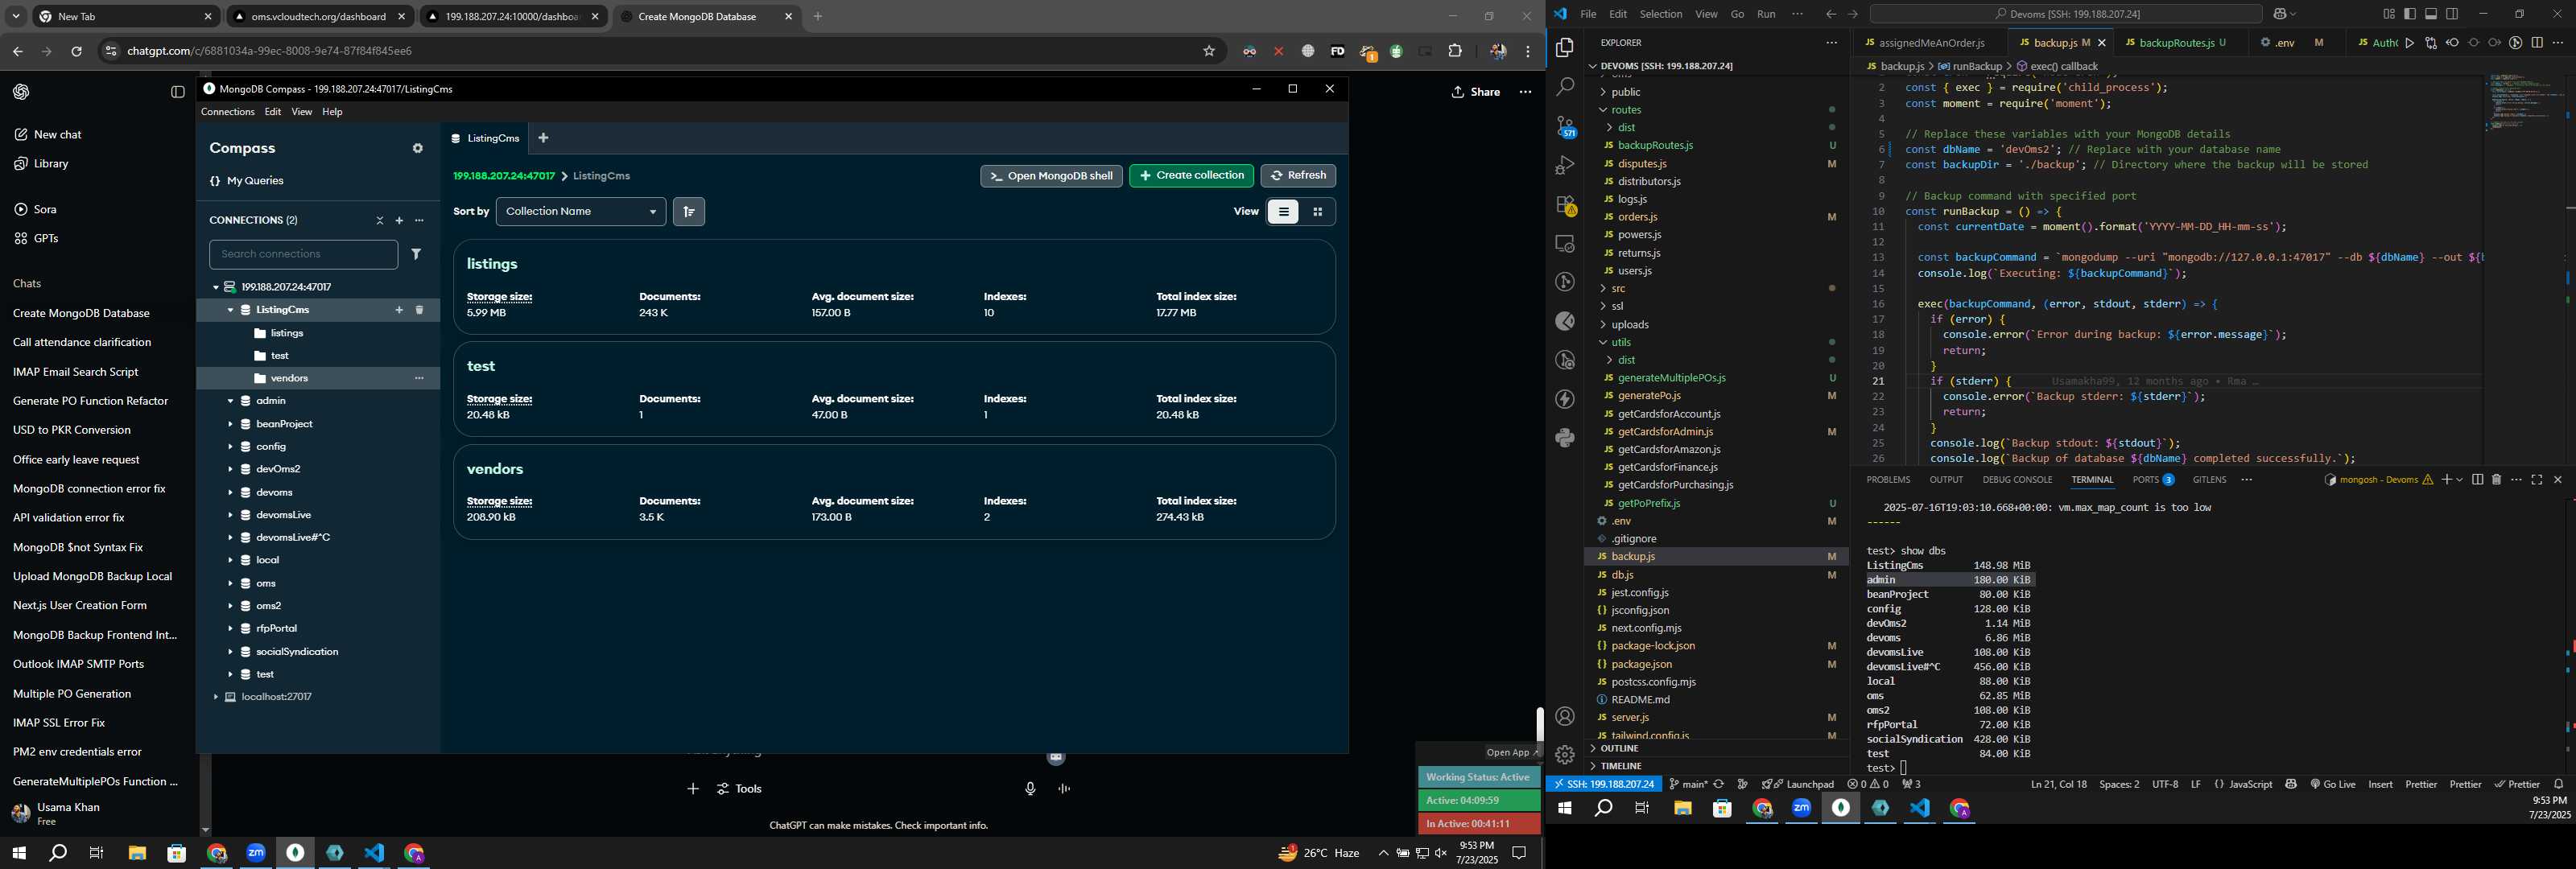Click Search connections input field
2576x869 pixels.
(303, 255)
